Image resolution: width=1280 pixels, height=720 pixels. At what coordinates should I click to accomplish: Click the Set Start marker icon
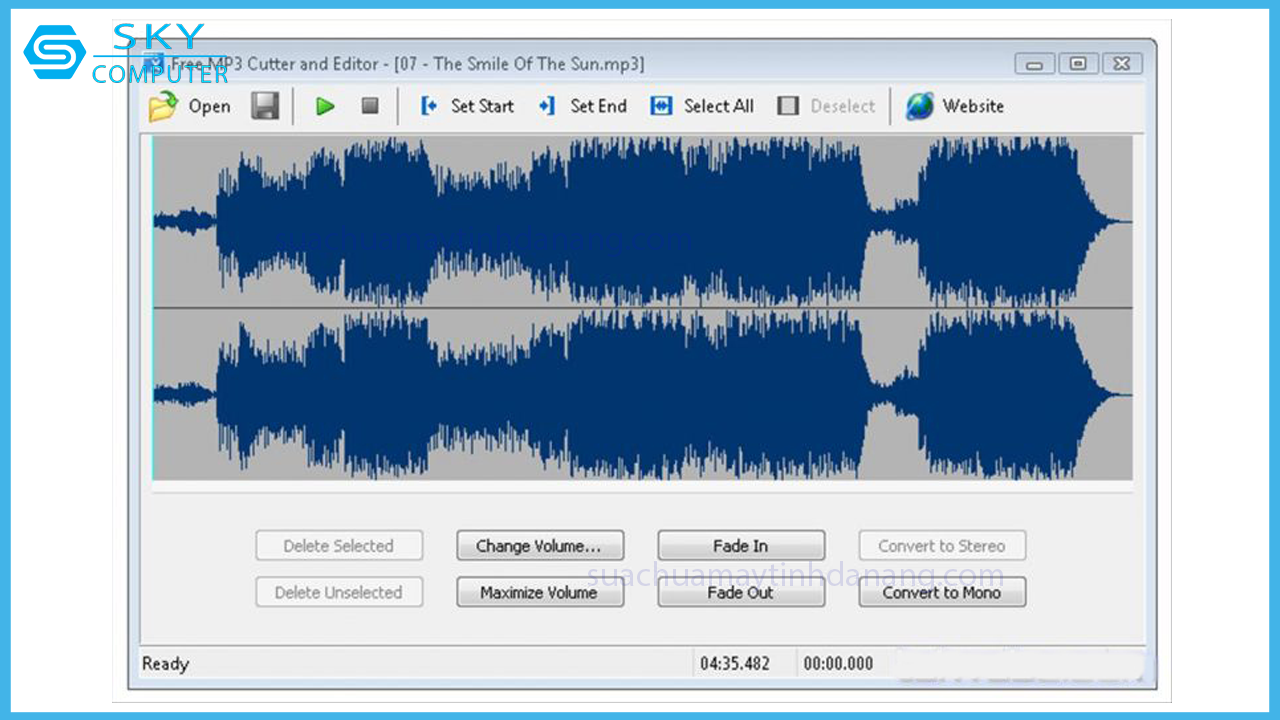(429, 106)
